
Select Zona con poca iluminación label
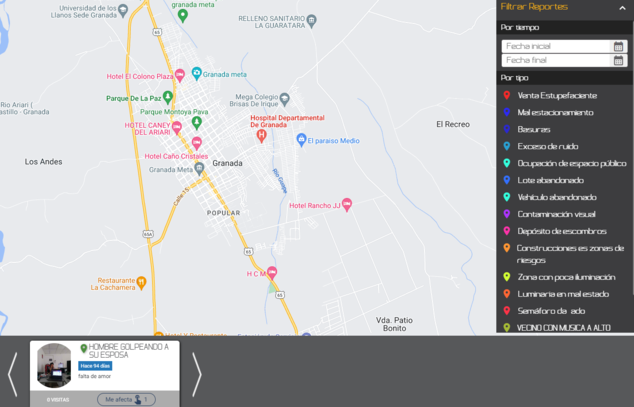tap(566, 277)
